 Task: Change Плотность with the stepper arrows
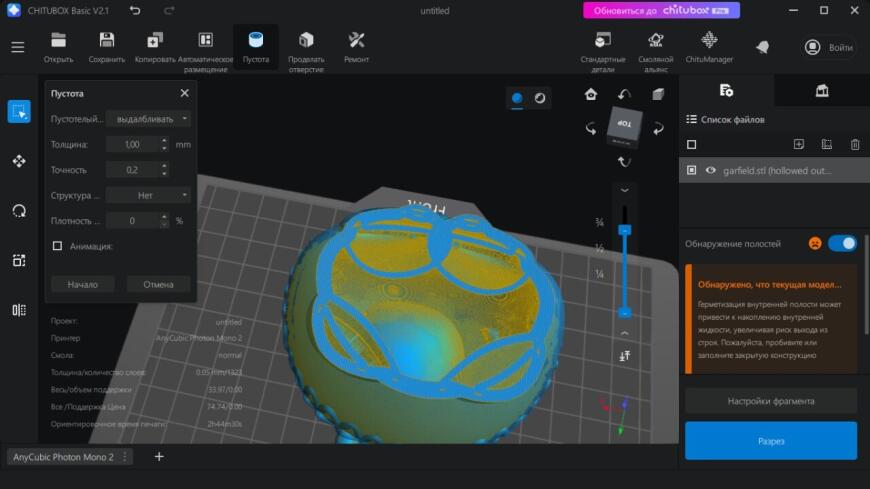(x=164, y=220)
